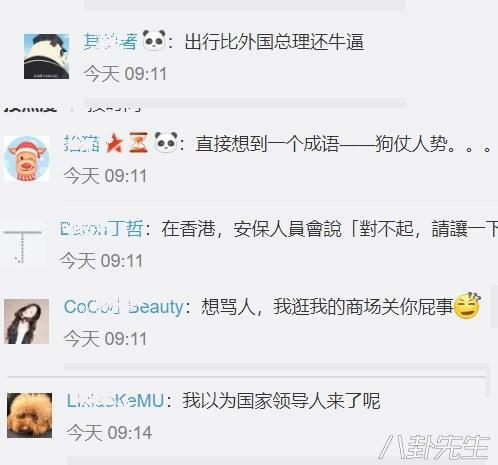This screenshot has width=498, height=465.
Task: Click the red star badge icon
Action: (114, 143)
